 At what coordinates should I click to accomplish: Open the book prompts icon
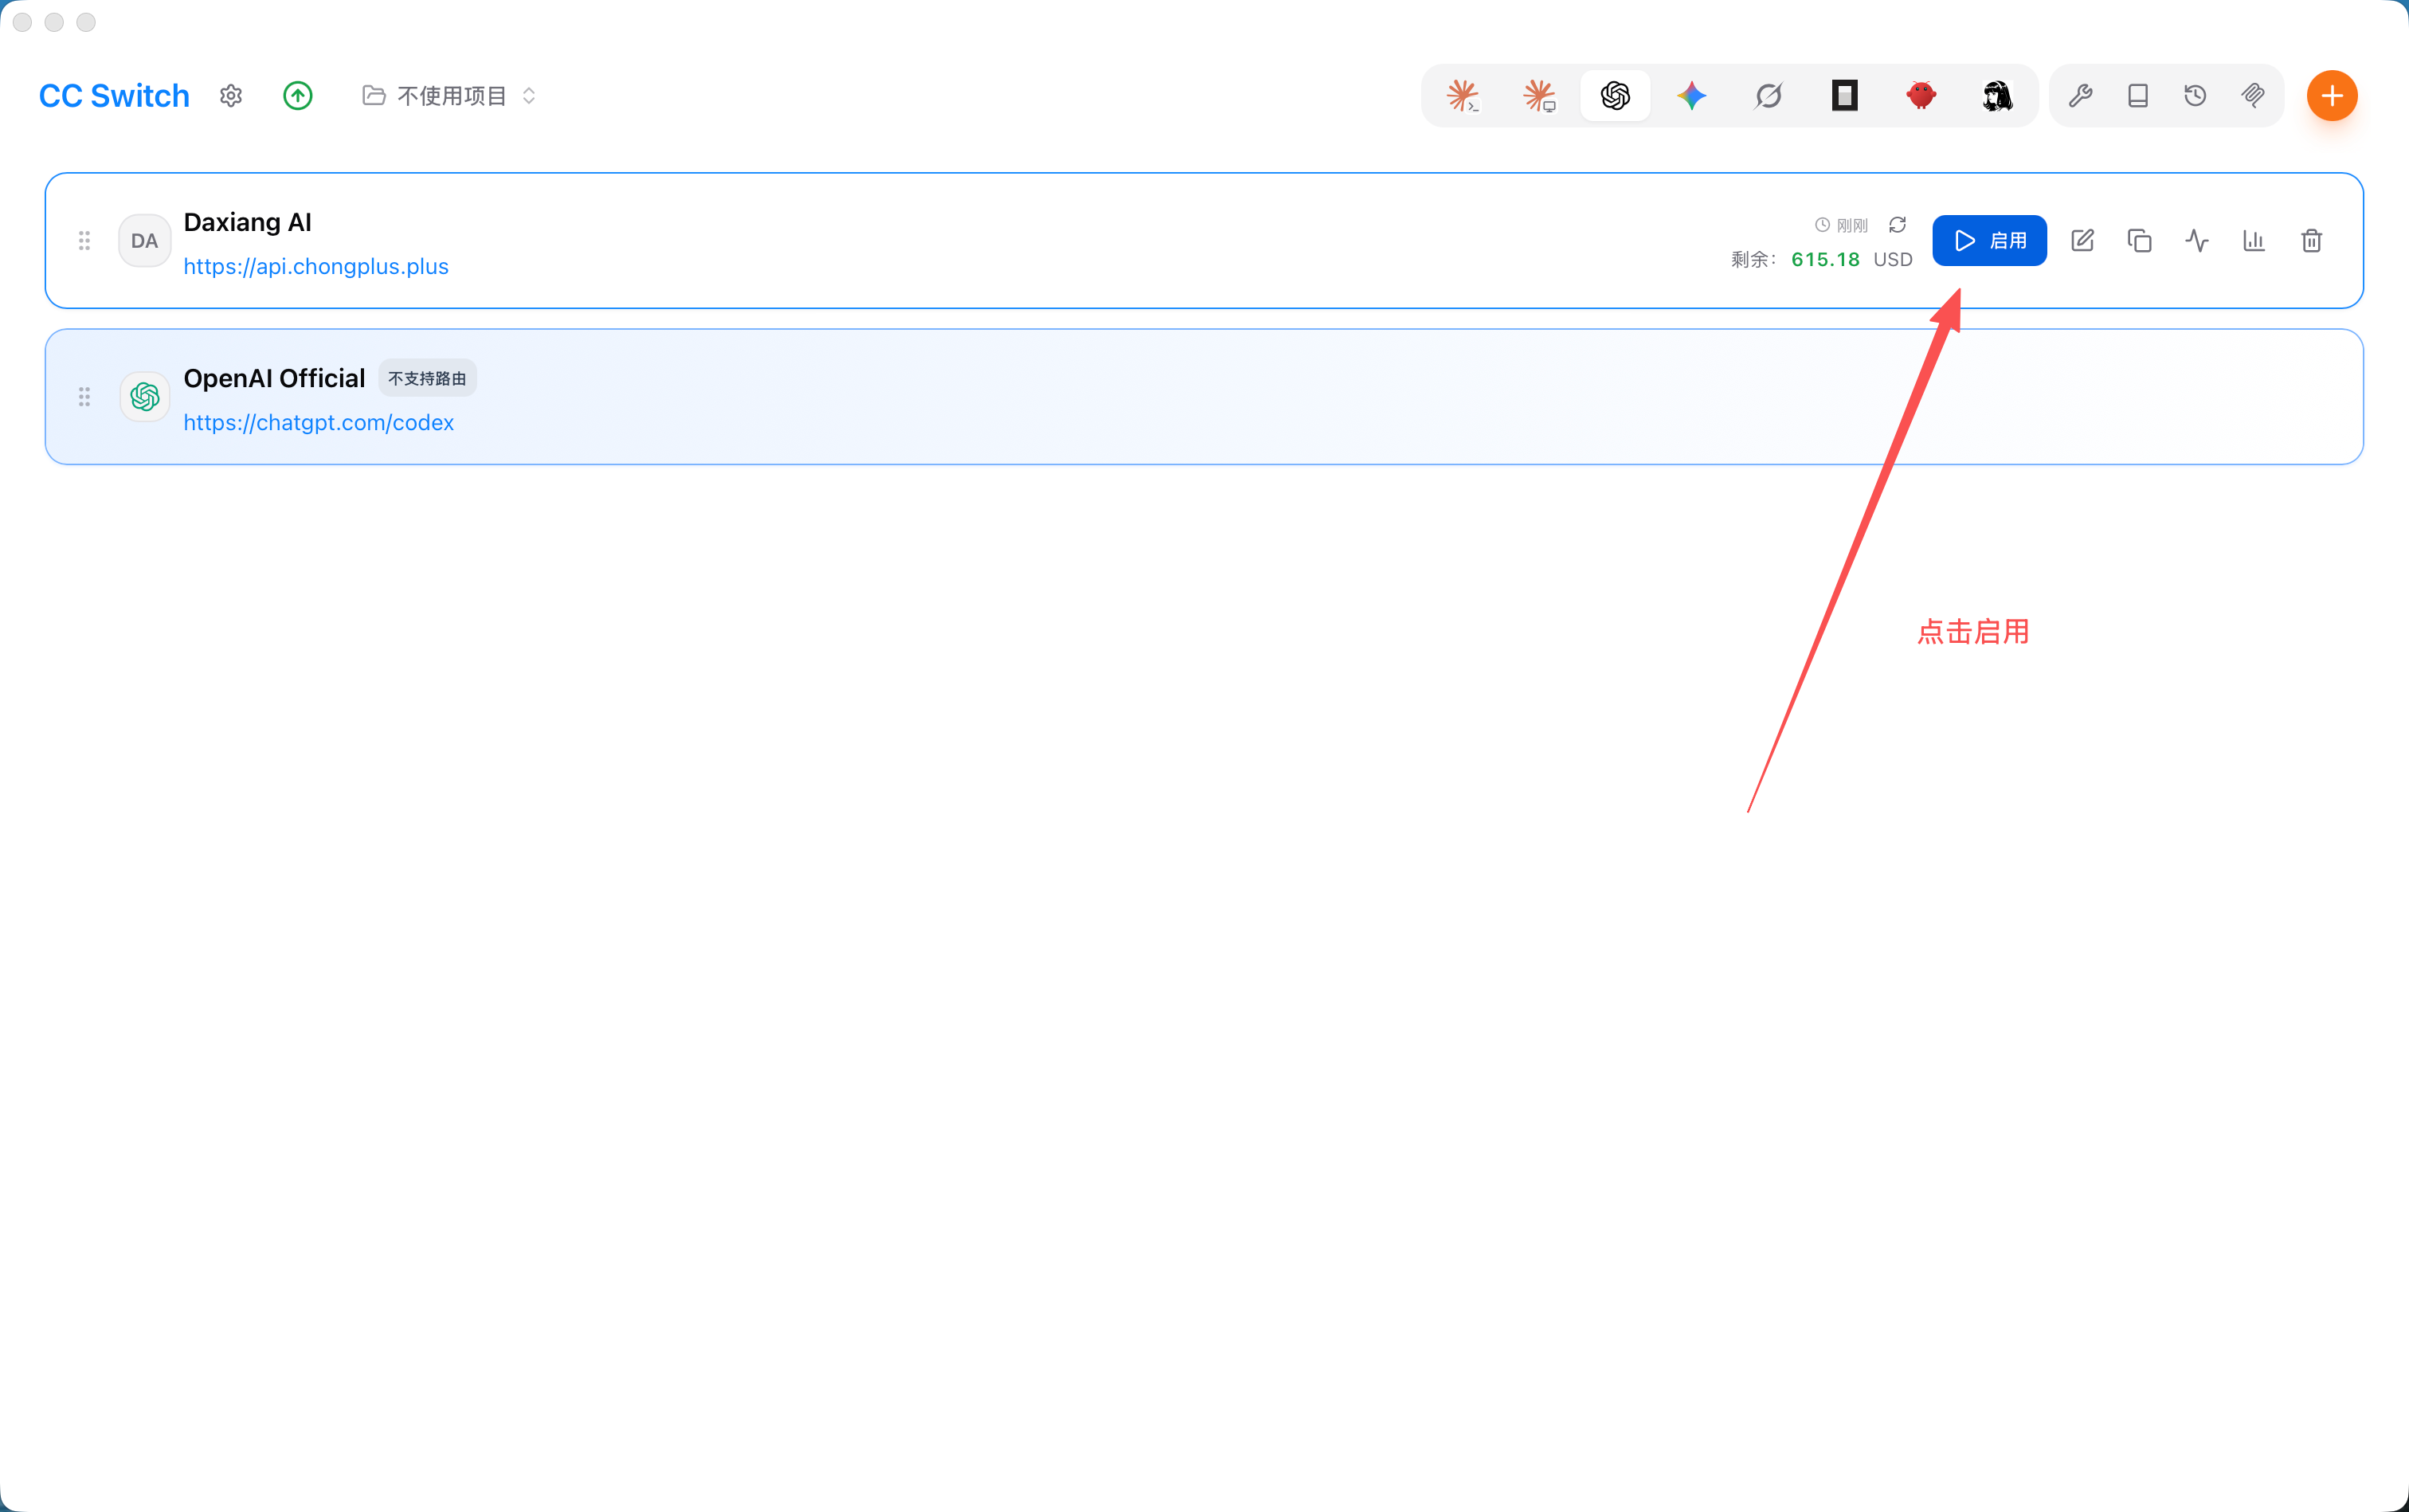point(2138,96)
